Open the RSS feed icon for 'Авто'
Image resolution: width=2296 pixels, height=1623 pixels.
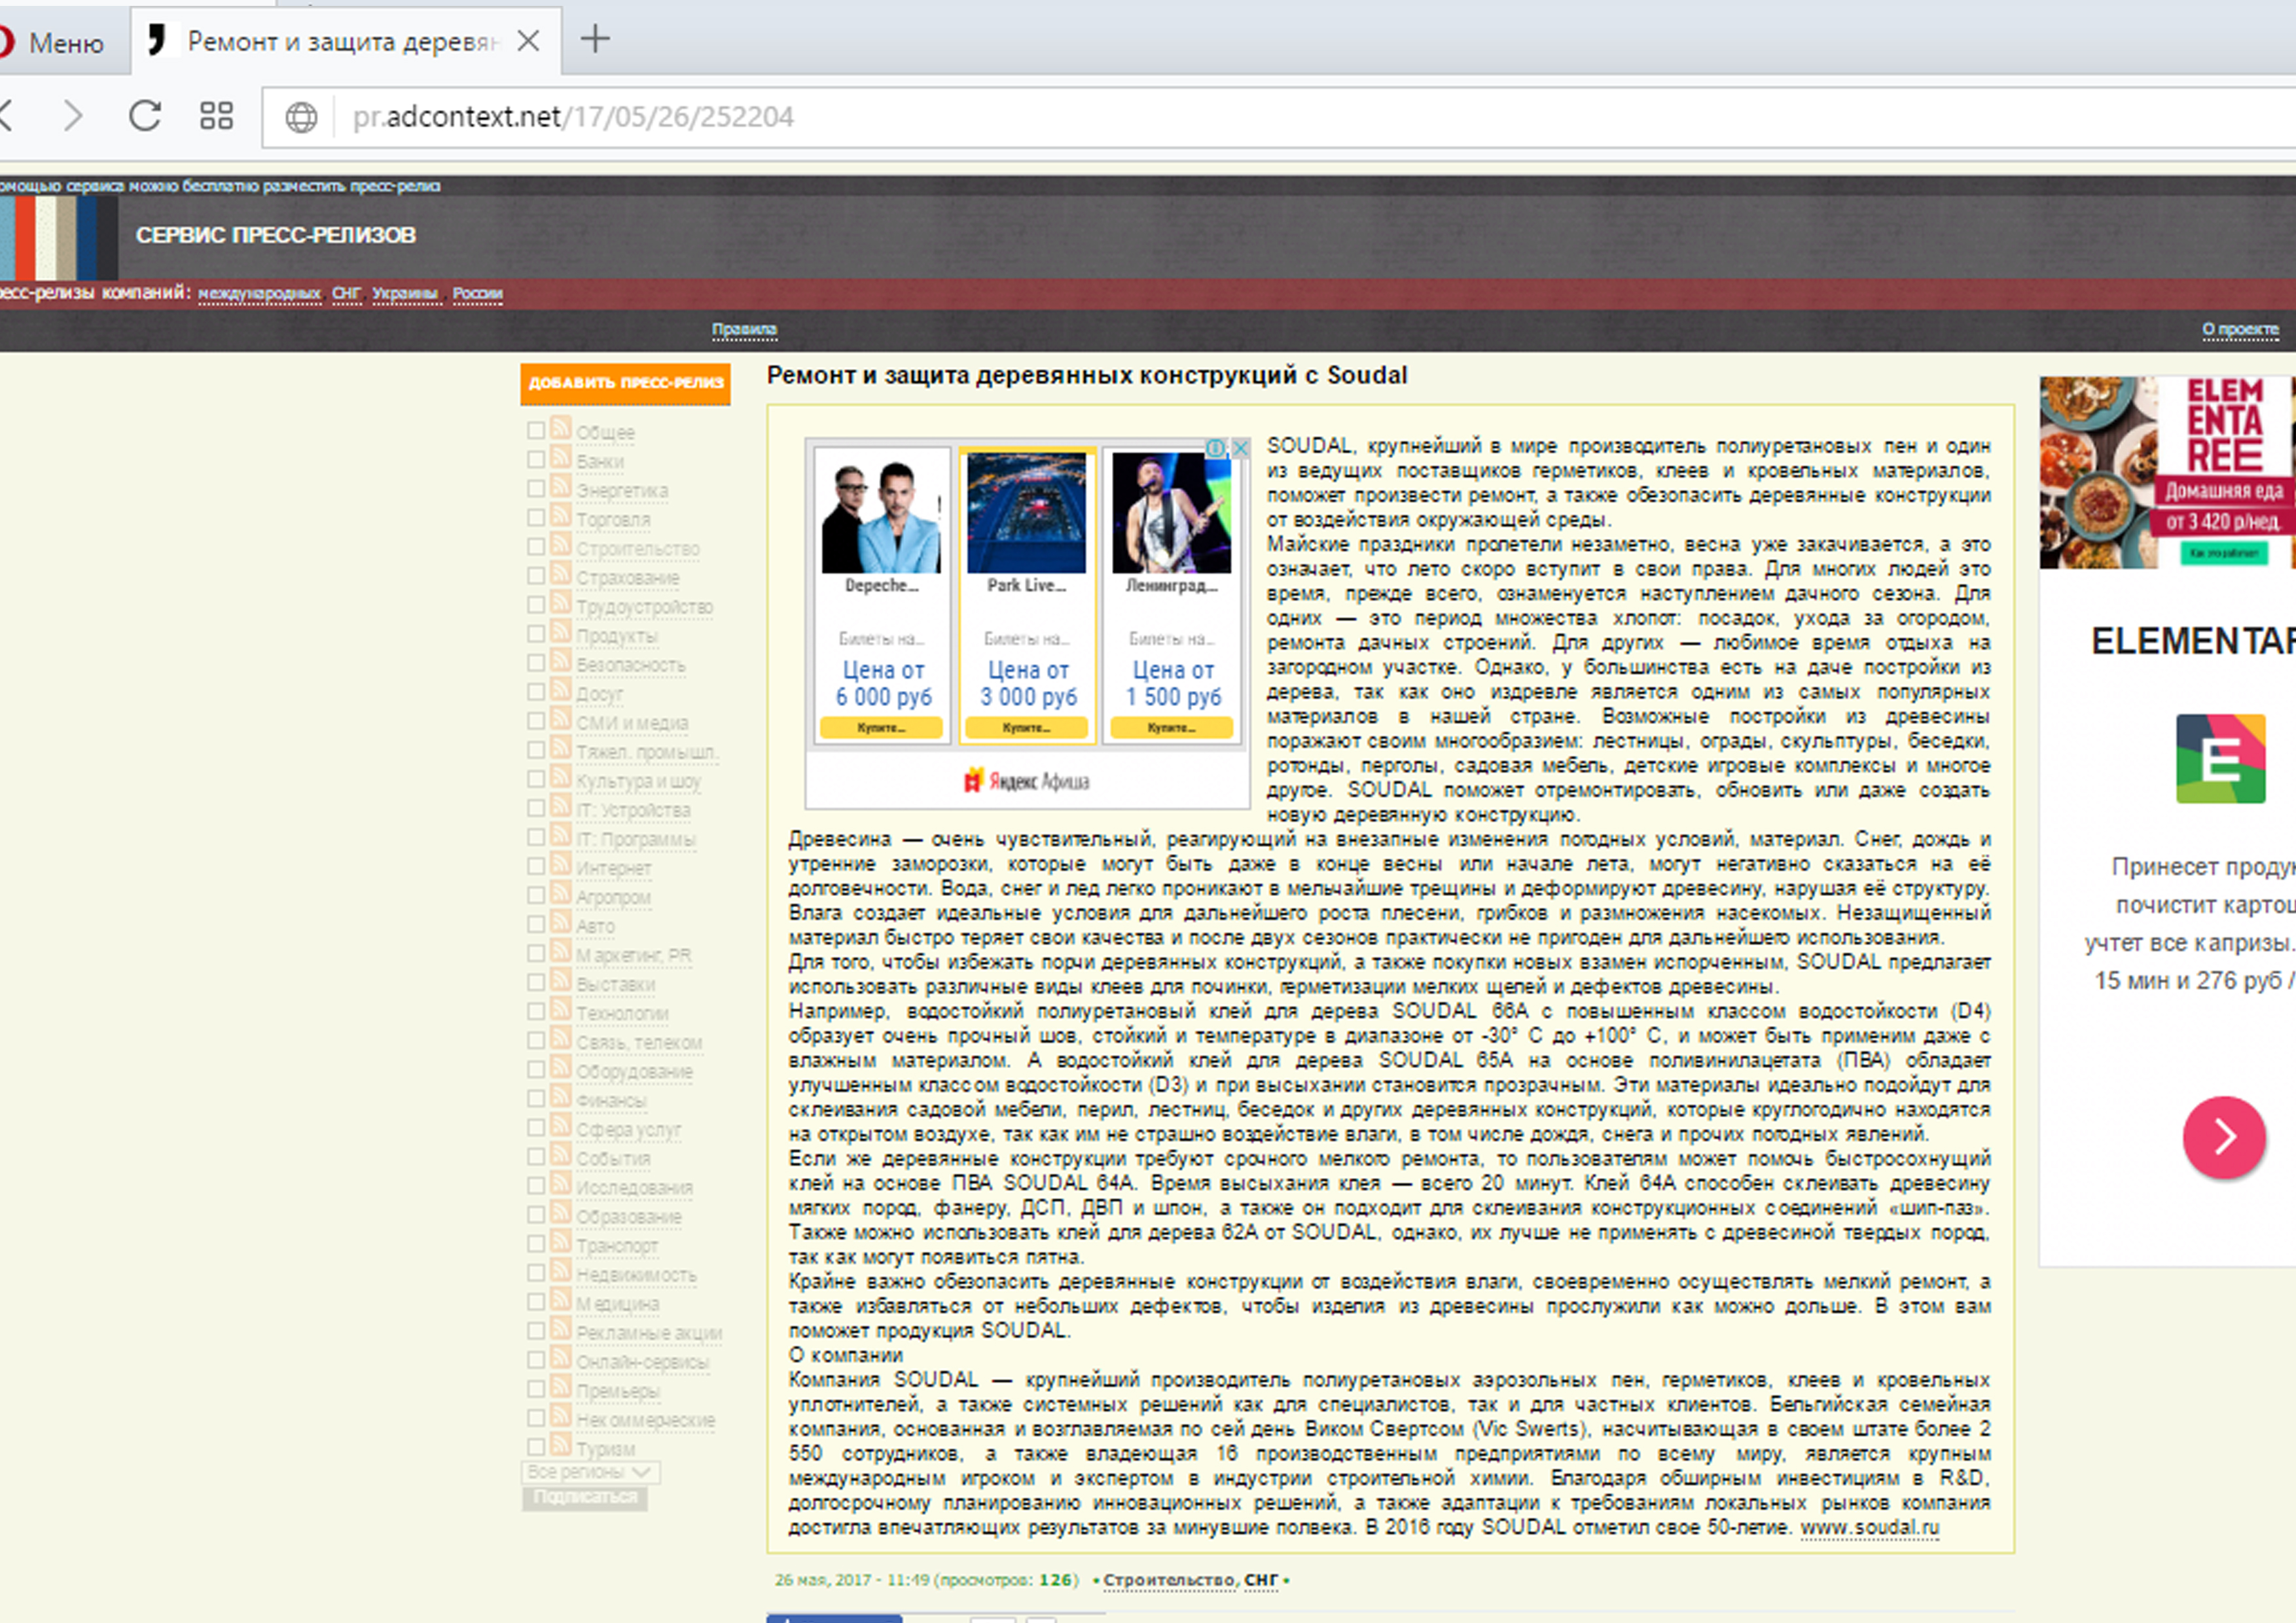click(561, 922)
